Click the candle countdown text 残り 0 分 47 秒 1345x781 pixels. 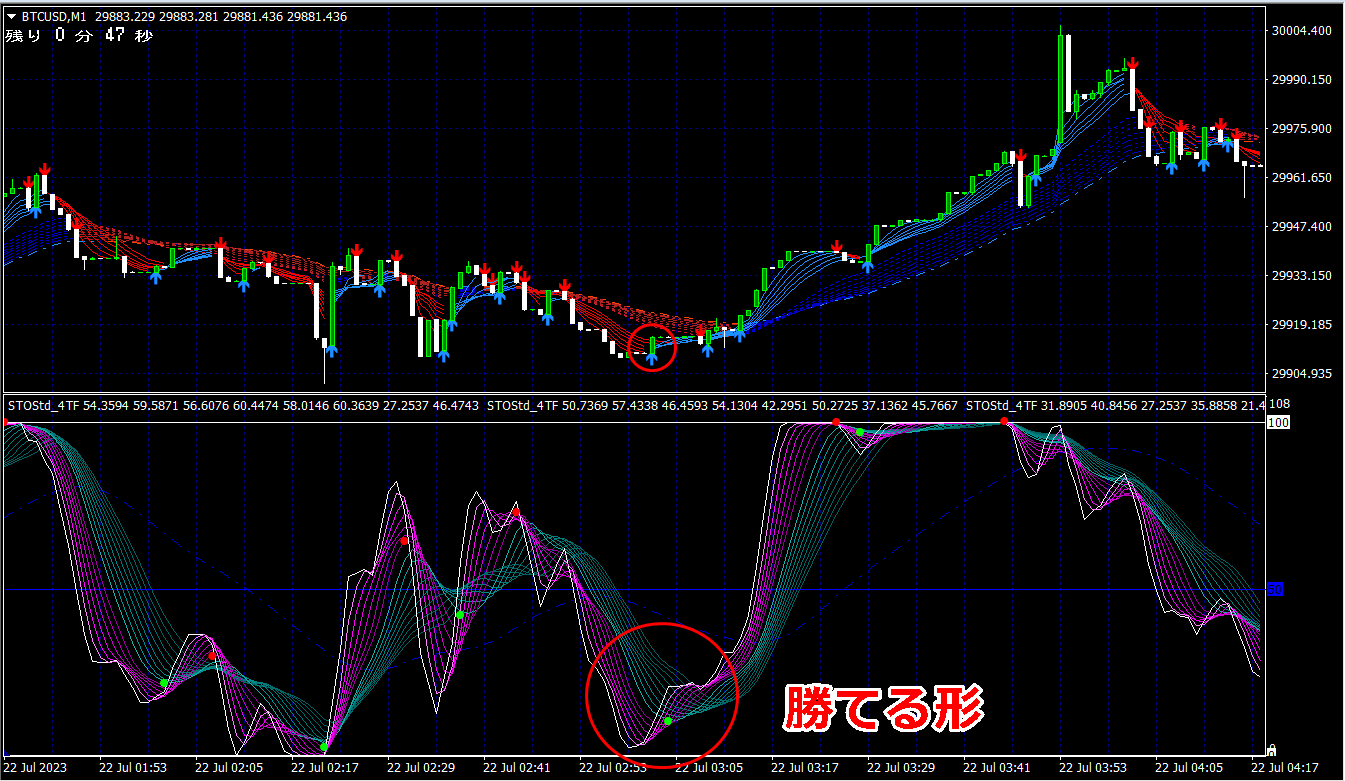(79, 35)
